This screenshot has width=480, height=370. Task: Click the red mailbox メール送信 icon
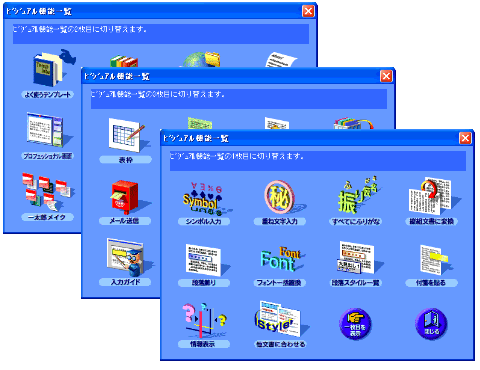tap(125, 197)
